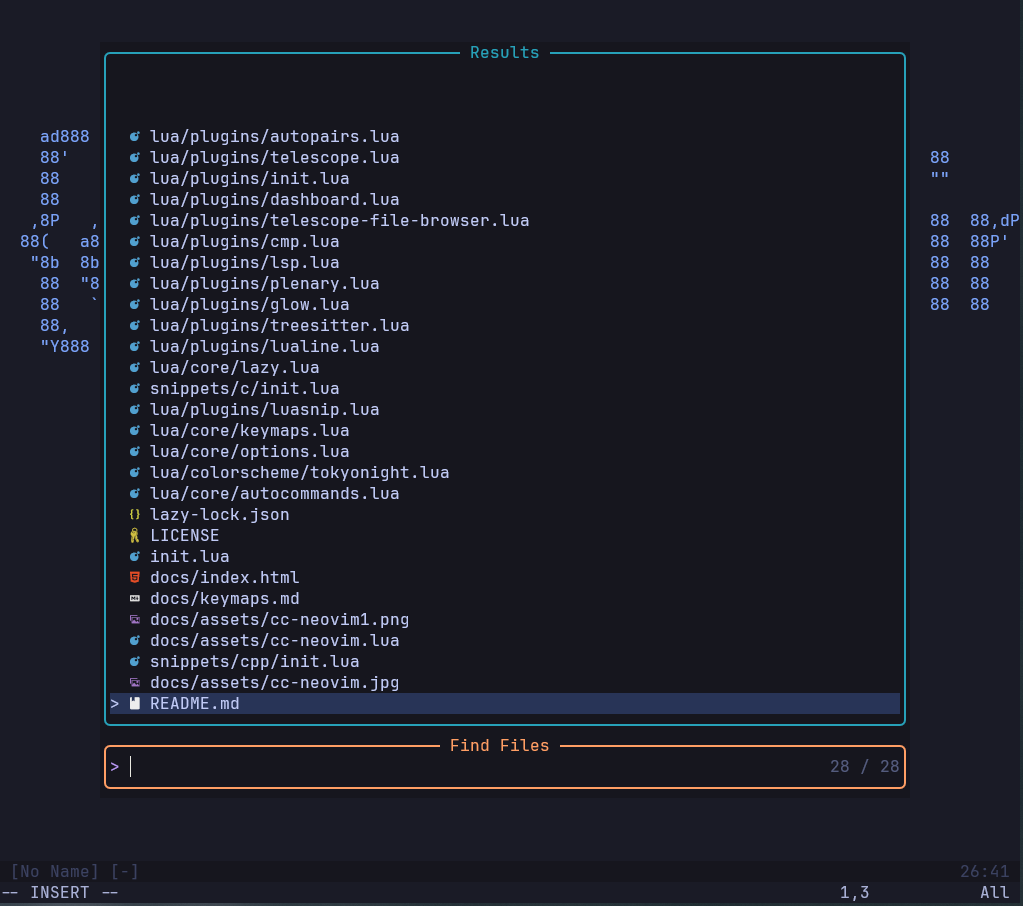Image resolution: width=1023 pixels, height=906 pixels.
Task: Click the JSON braces icon for lazy-lock.json
Action: 135,515
